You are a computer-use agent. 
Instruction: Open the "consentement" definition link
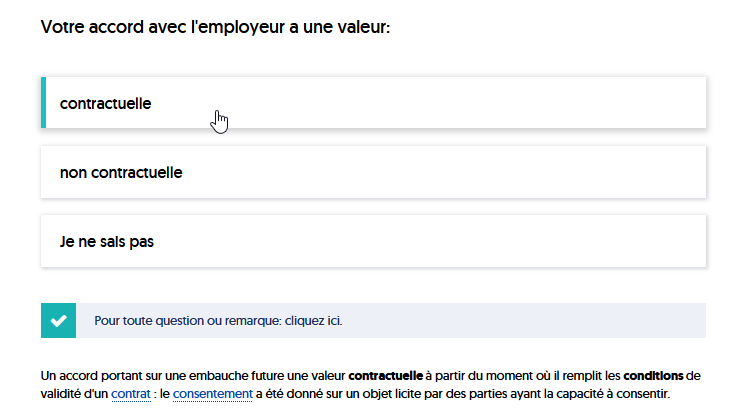[x=213, y=394]
